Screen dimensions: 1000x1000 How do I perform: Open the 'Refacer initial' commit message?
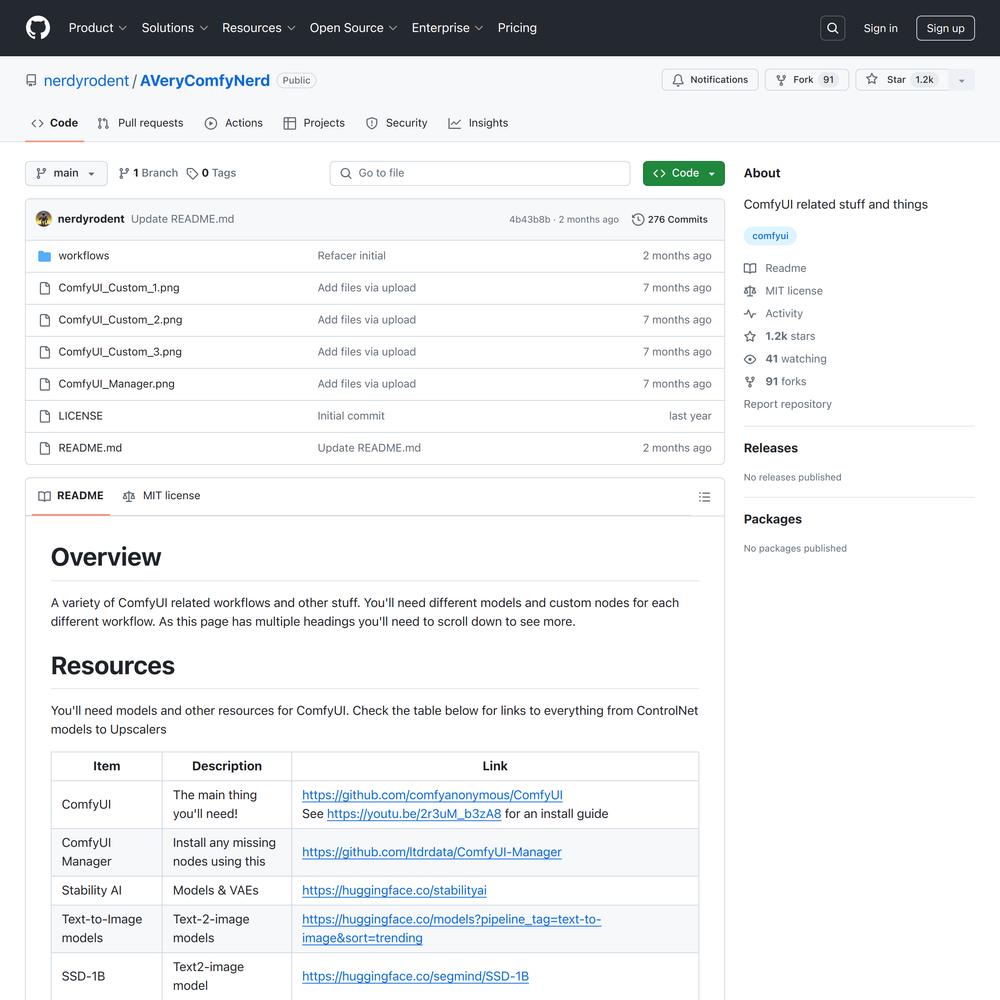351,256
